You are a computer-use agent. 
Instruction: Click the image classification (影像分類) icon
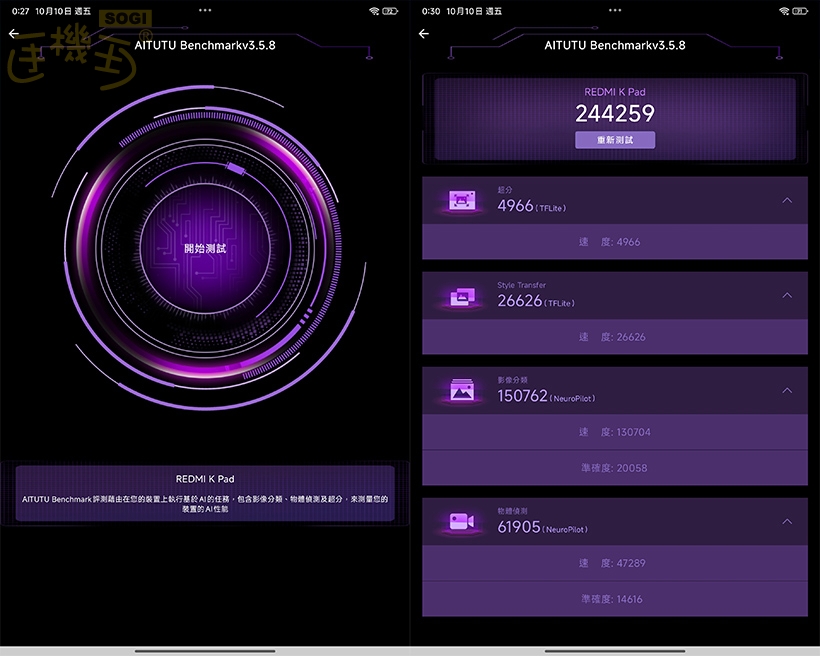click(x=461, y=391)
